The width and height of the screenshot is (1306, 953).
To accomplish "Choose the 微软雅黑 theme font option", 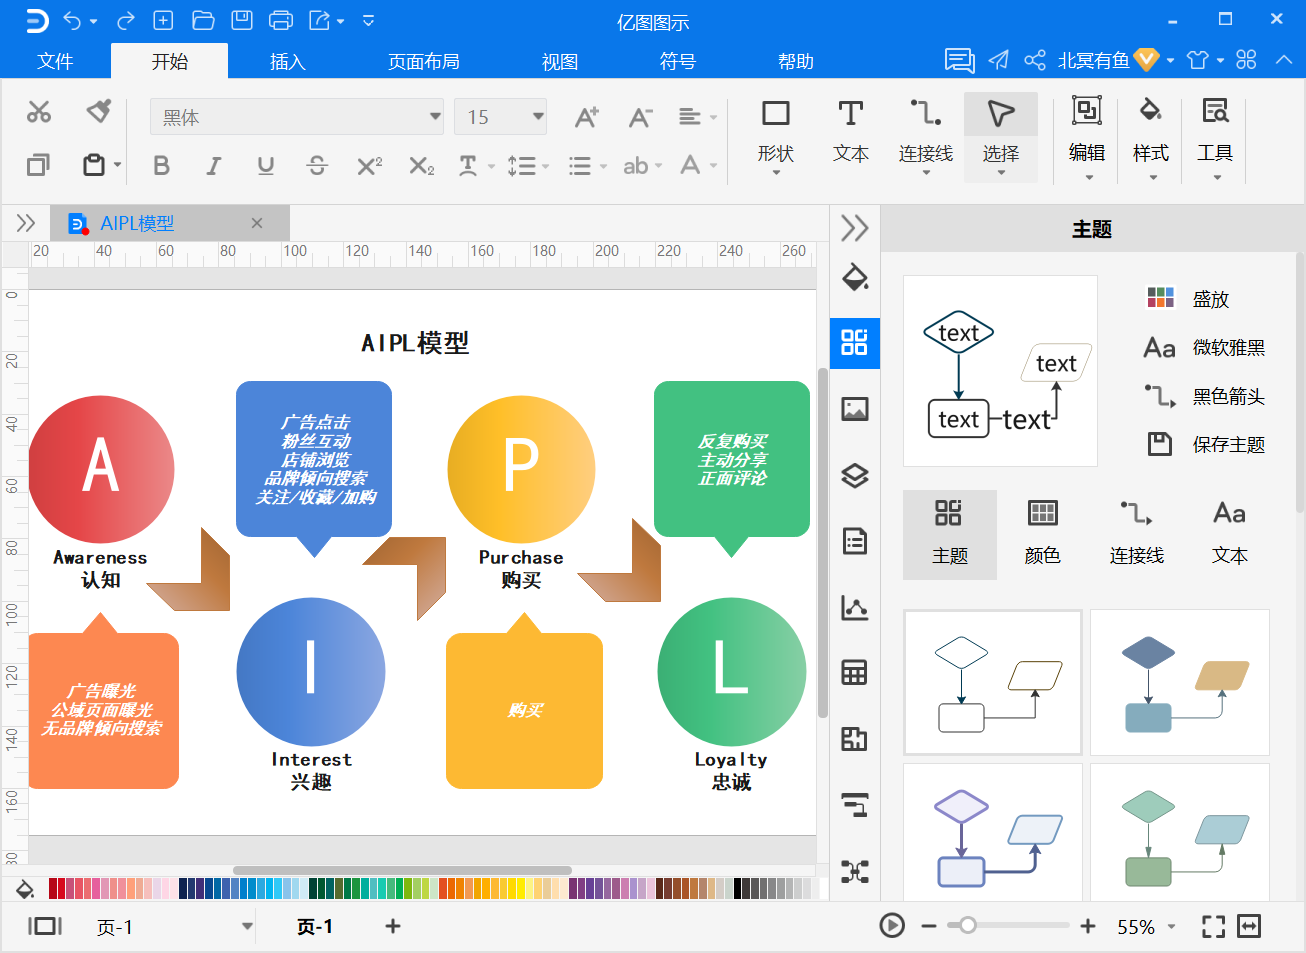I will 1204,347.
